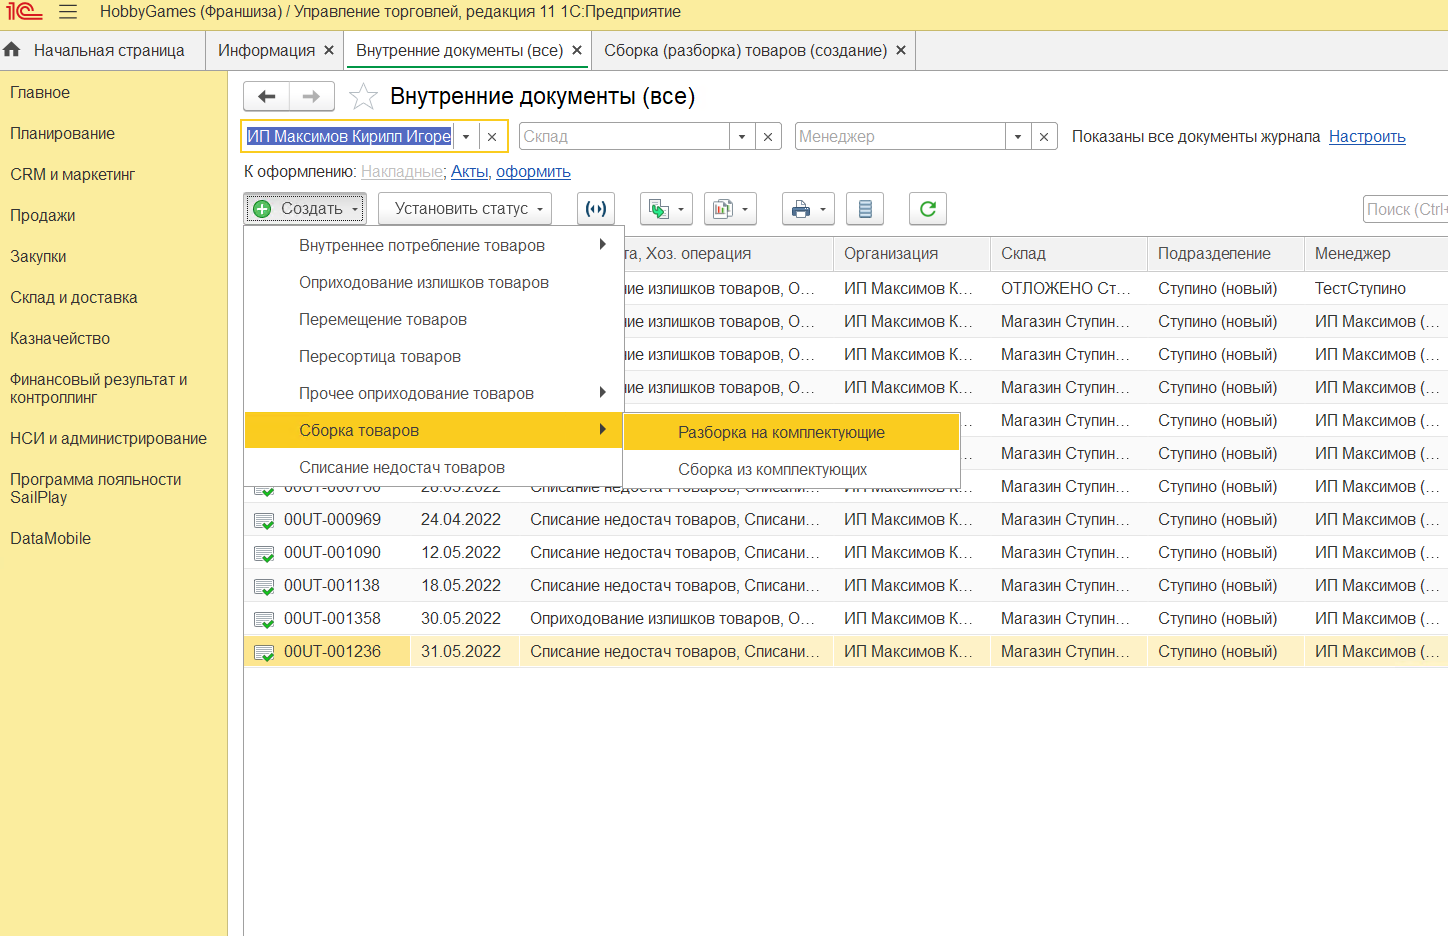Click the Поиск search field

click(x=1405, y=209)
